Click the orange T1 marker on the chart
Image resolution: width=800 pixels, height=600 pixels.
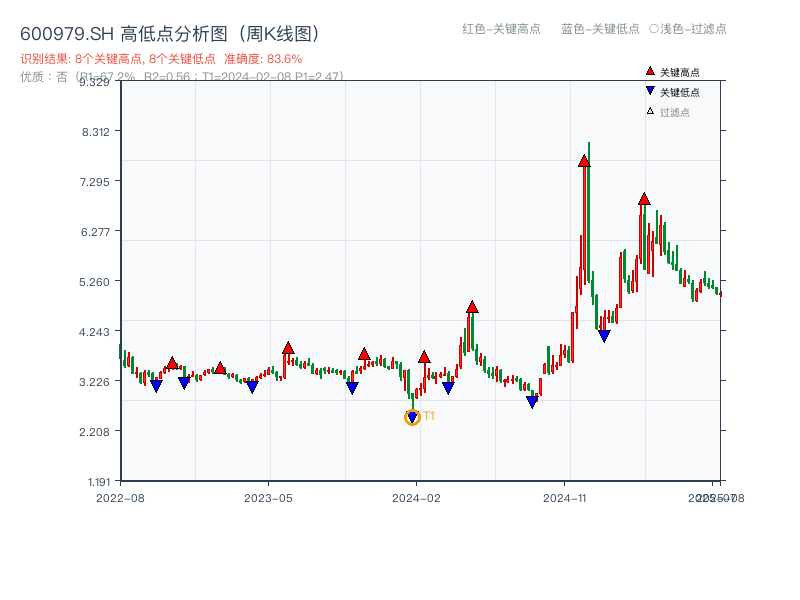(x=428, y=416)
